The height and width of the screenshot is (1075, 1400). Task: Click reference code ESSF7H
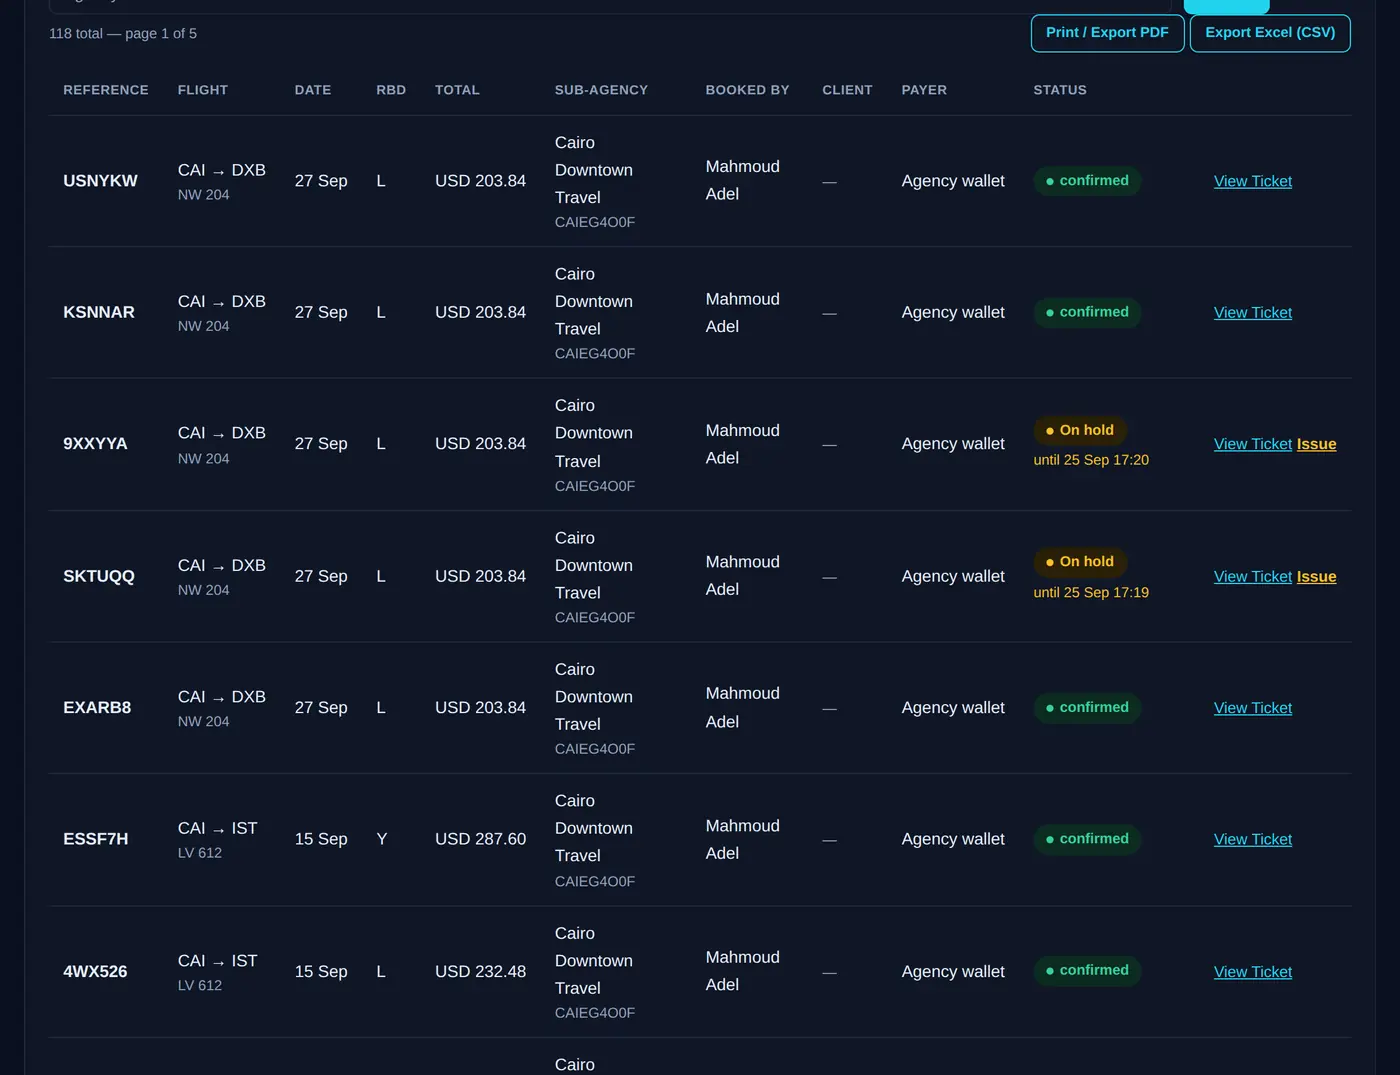click(x=96, y=839)
